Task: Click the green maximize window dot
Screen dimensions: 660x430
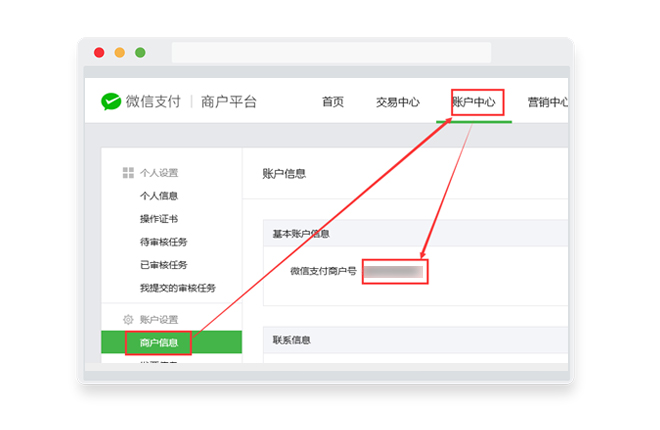Action: click(140, 52)
